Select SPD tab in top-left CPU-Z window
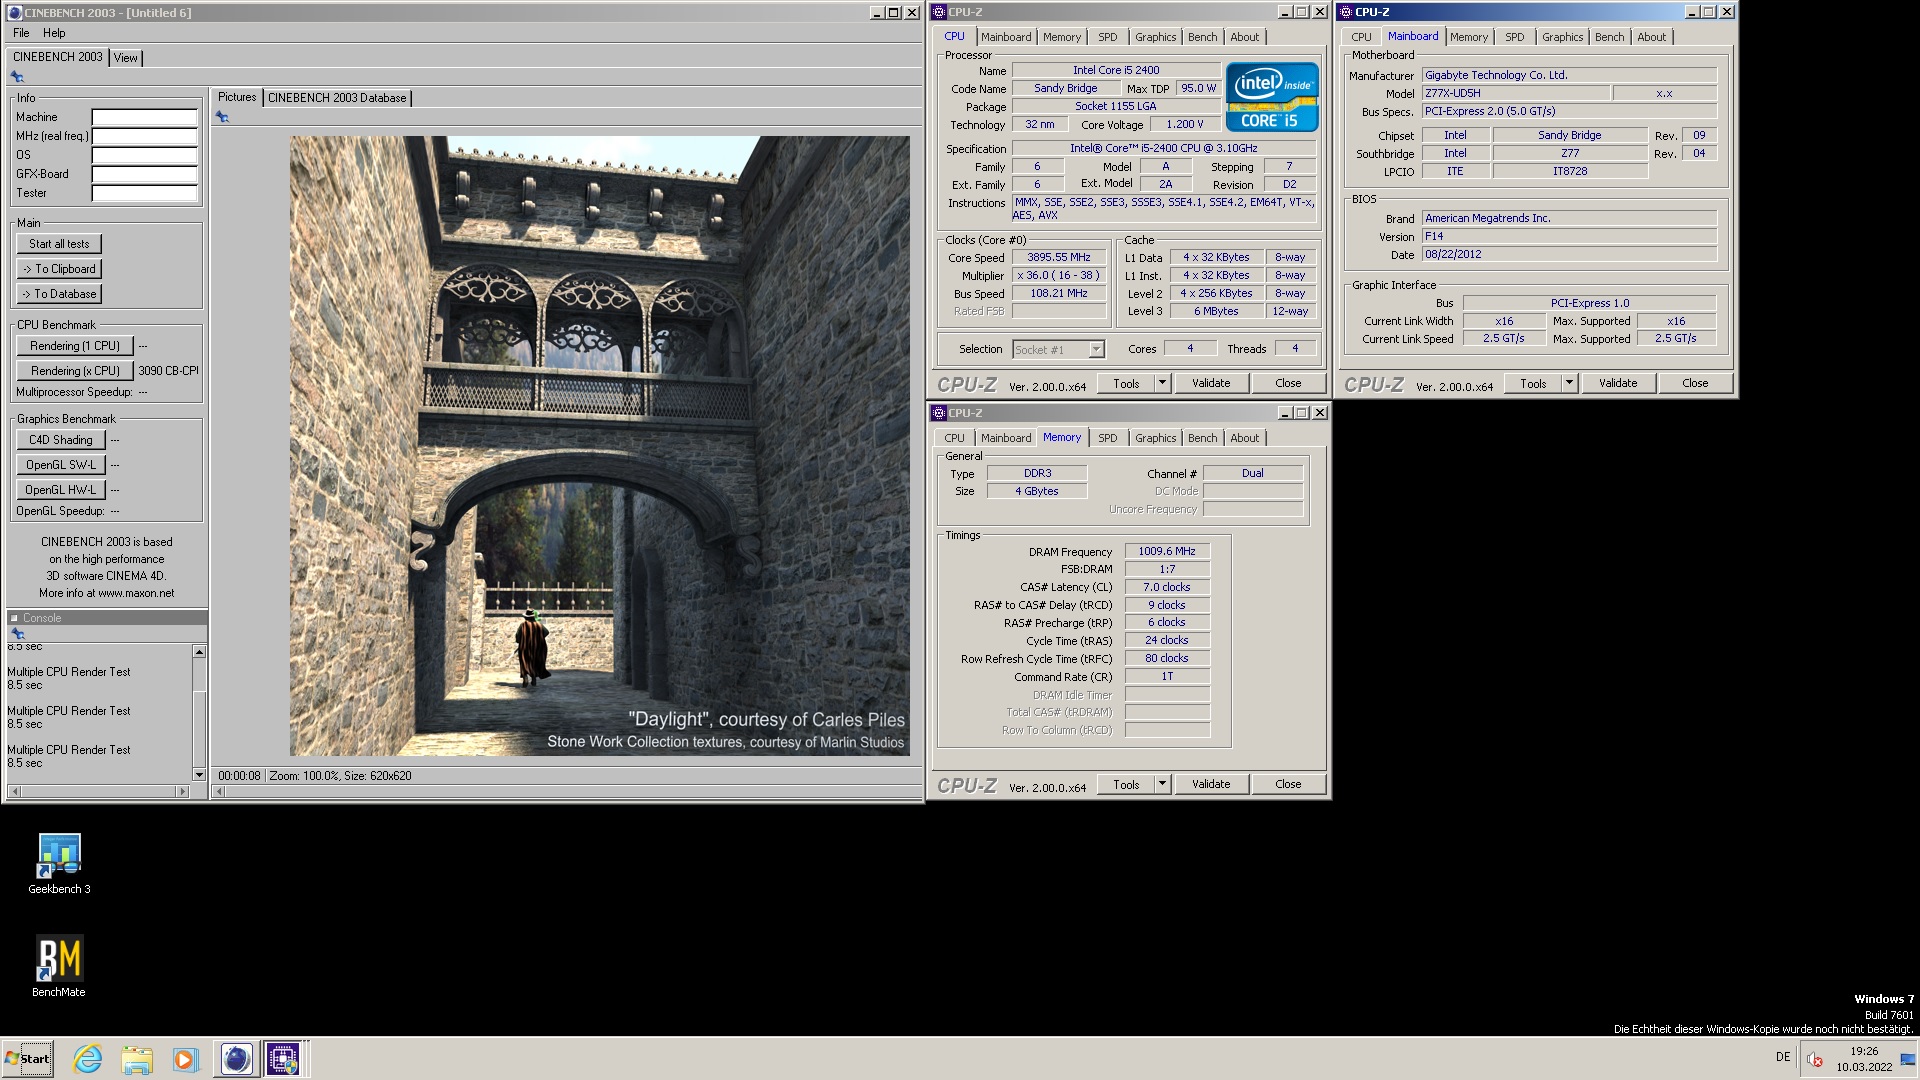Screen dimensions: 1920x1080 tap(1107, 37)
